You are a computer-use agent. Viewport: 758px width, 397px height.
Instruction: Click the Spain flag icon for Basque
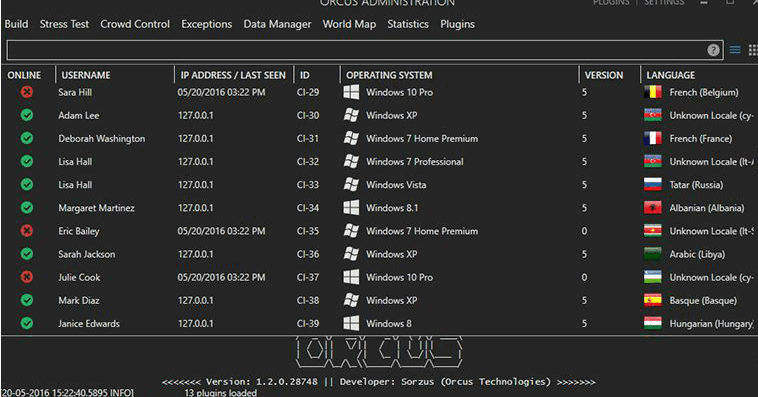click(x=653, y=300)
